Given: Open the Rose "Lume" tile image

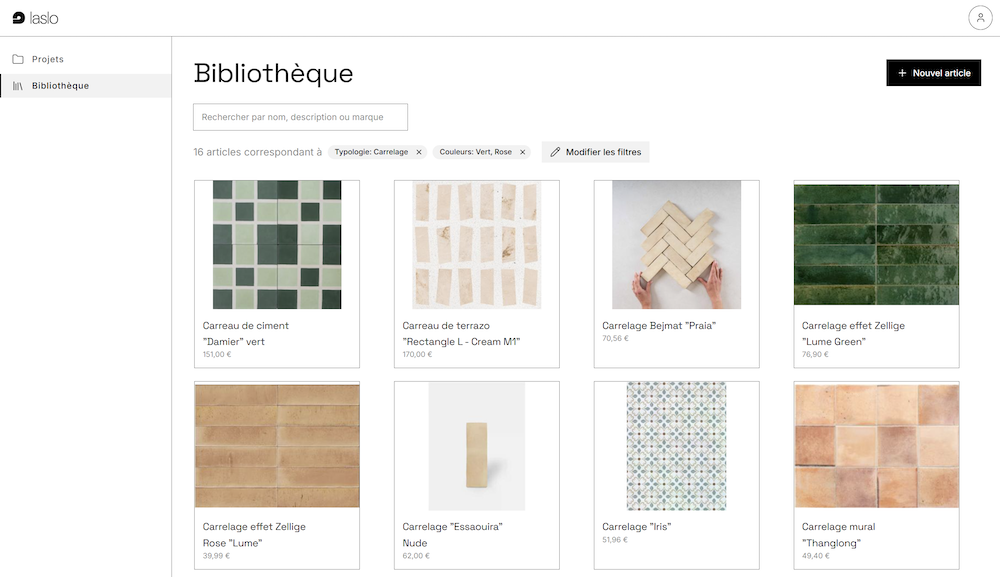Looking at the screenshot, I should pos(277,446).
